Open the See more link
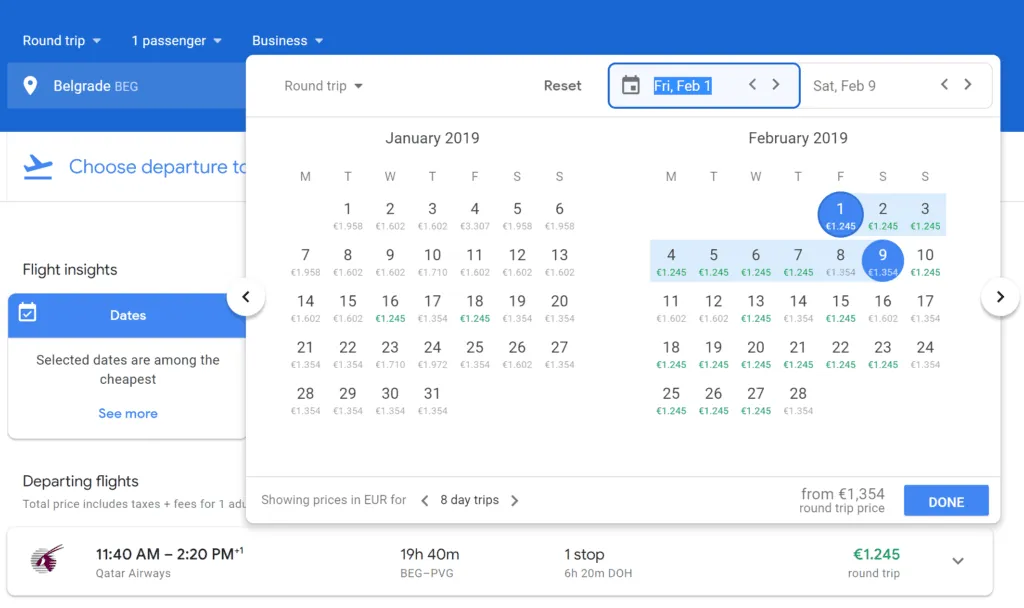The height and width of the screenshot is (608, 1024). 128,413
